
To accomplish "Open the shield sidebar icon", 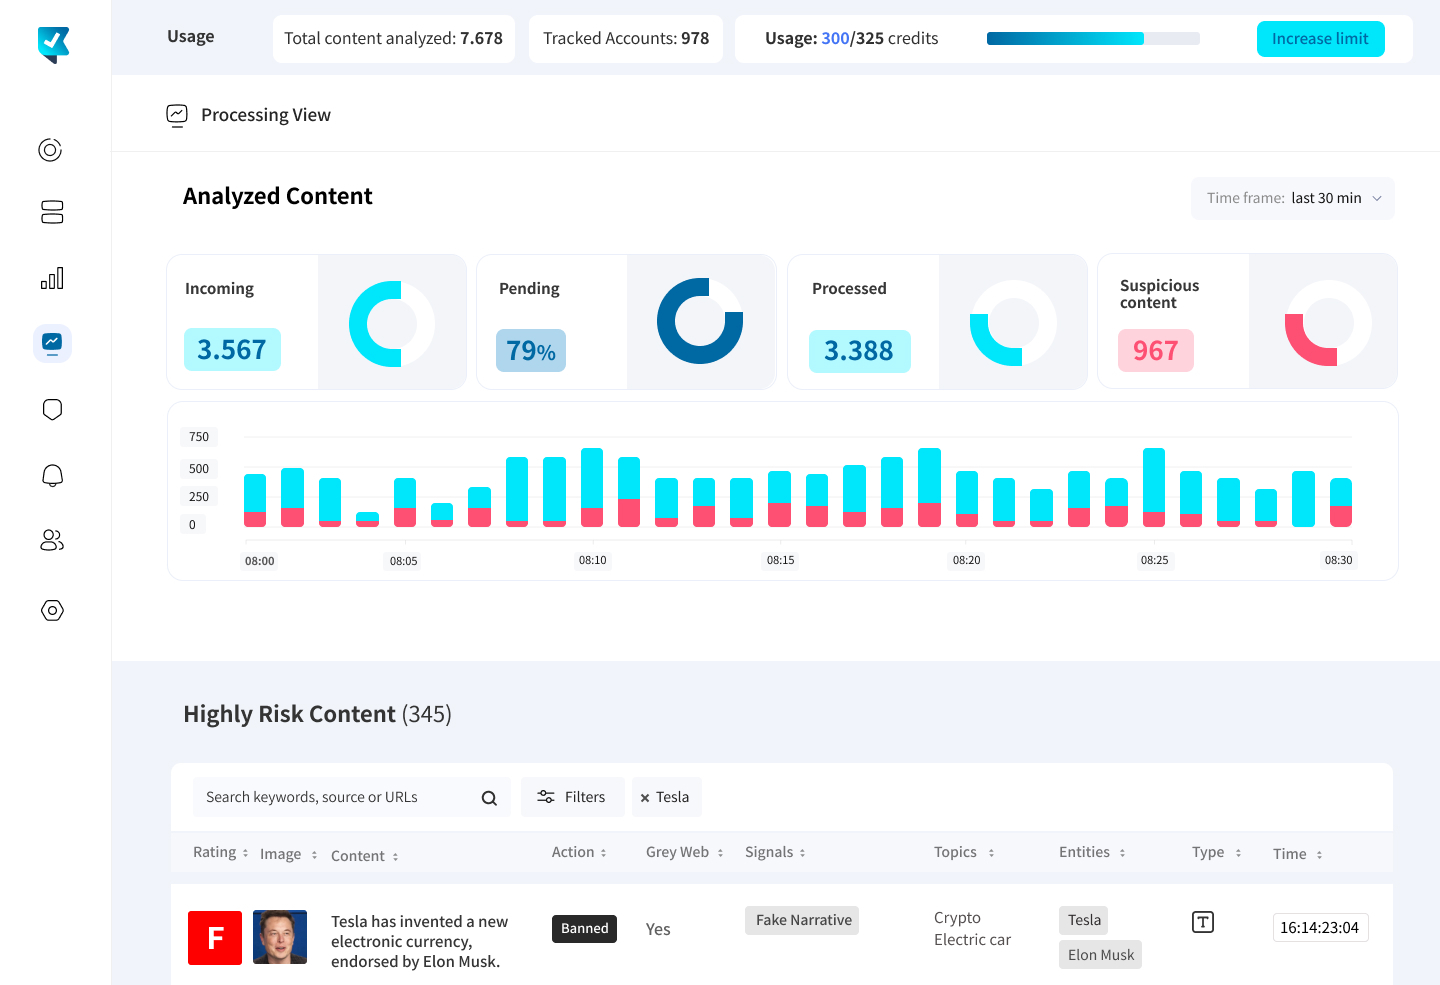I will (x=52, y=409).
